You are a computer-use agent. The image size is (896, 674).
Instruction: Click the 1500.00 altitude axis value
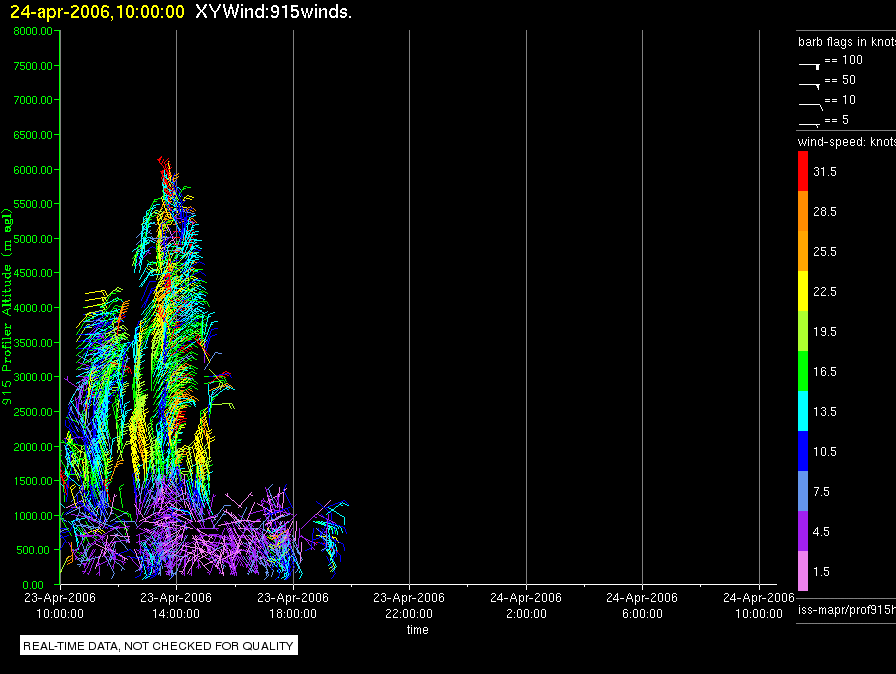(x=33, y=481)
